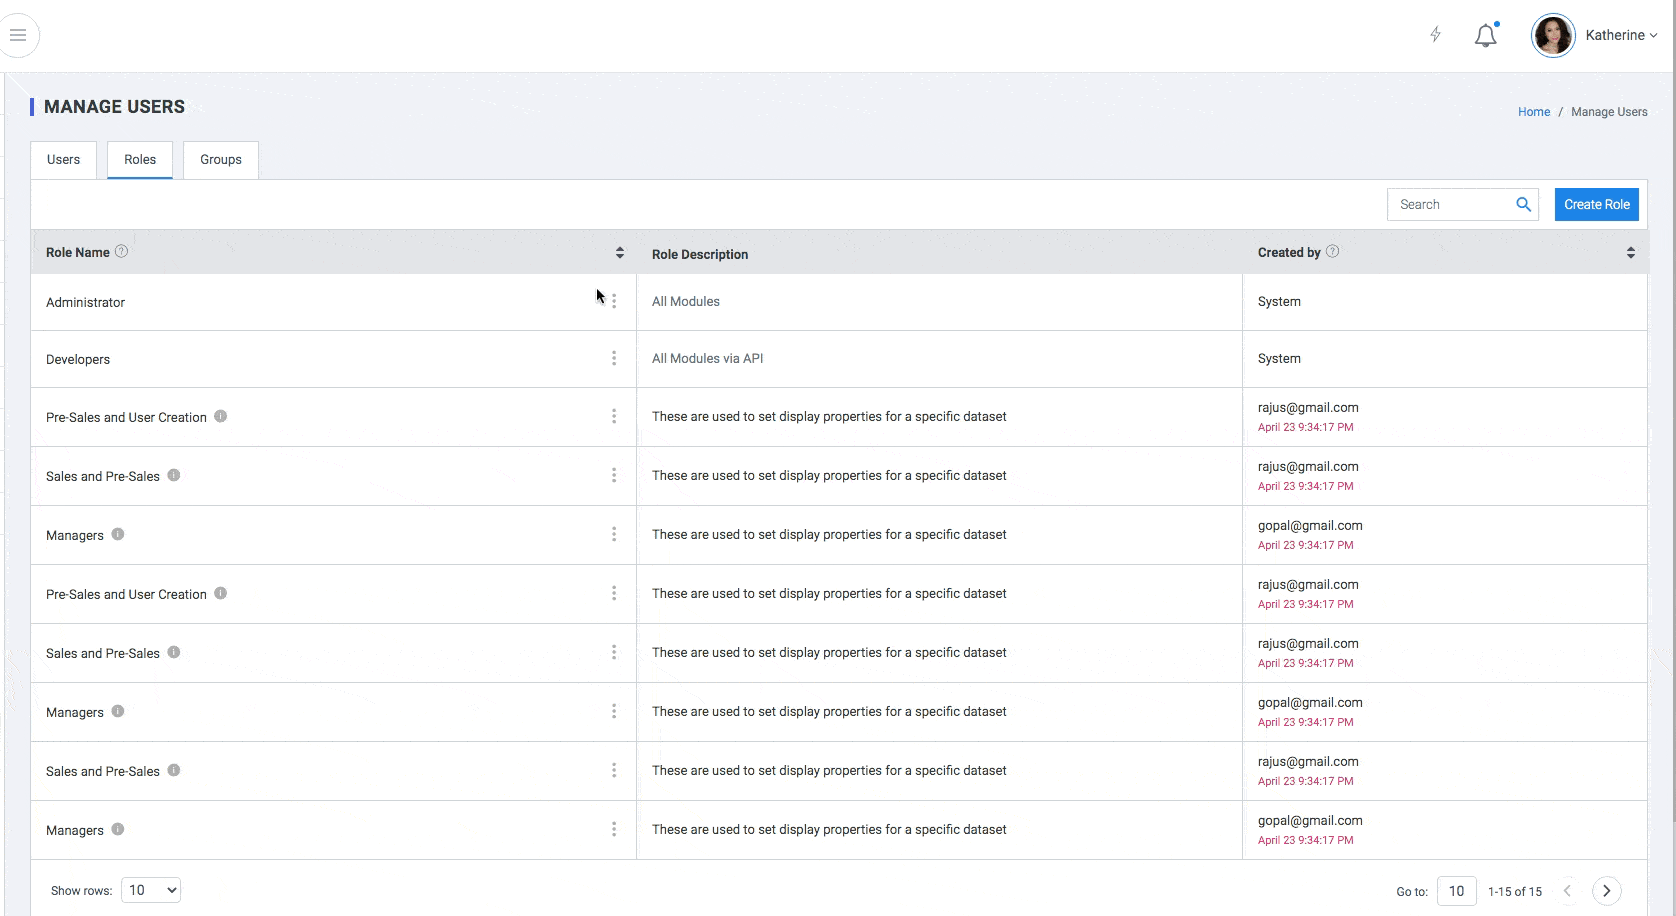
Task: Click info icon on last Managers role
Action: click(x=118, y=829)
